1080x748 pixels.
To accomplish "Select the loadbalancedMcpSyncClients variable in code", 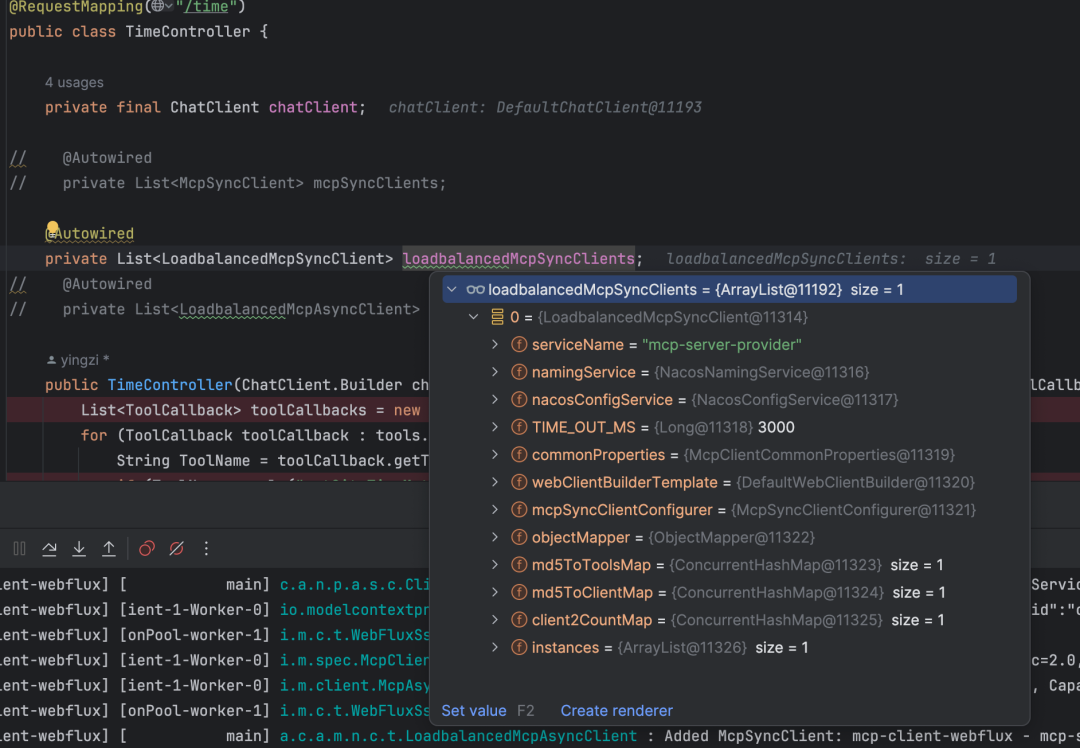I will point(518,259).
